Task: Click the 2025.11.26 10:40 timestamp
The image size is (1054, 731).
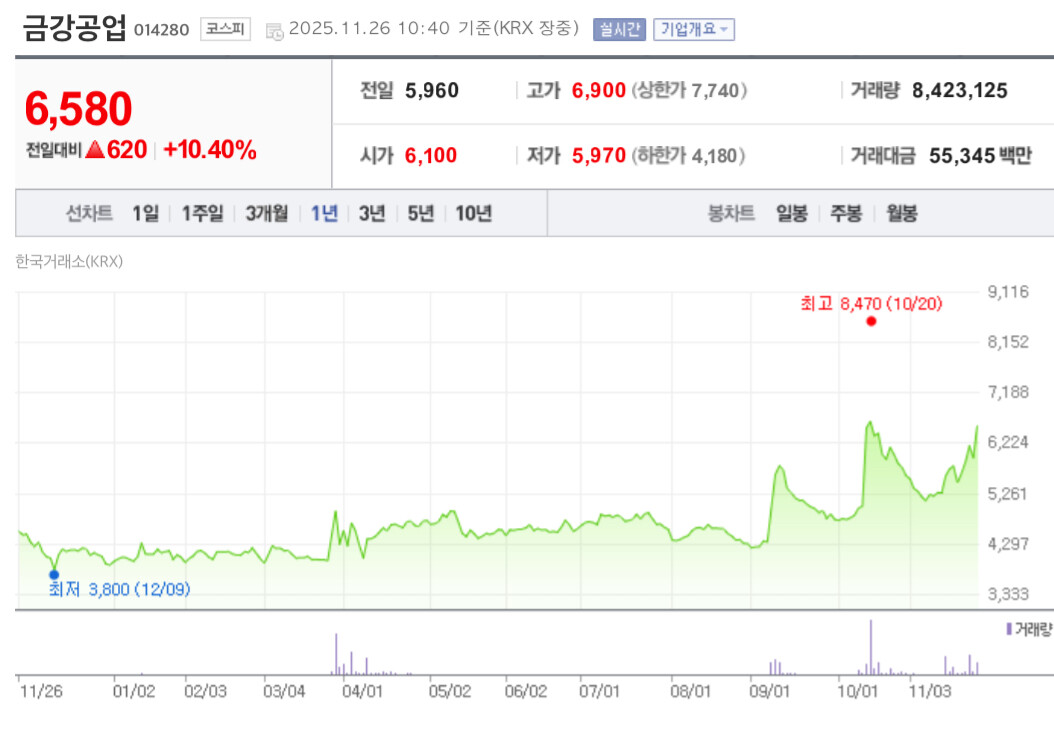Action: pos(369,28)
